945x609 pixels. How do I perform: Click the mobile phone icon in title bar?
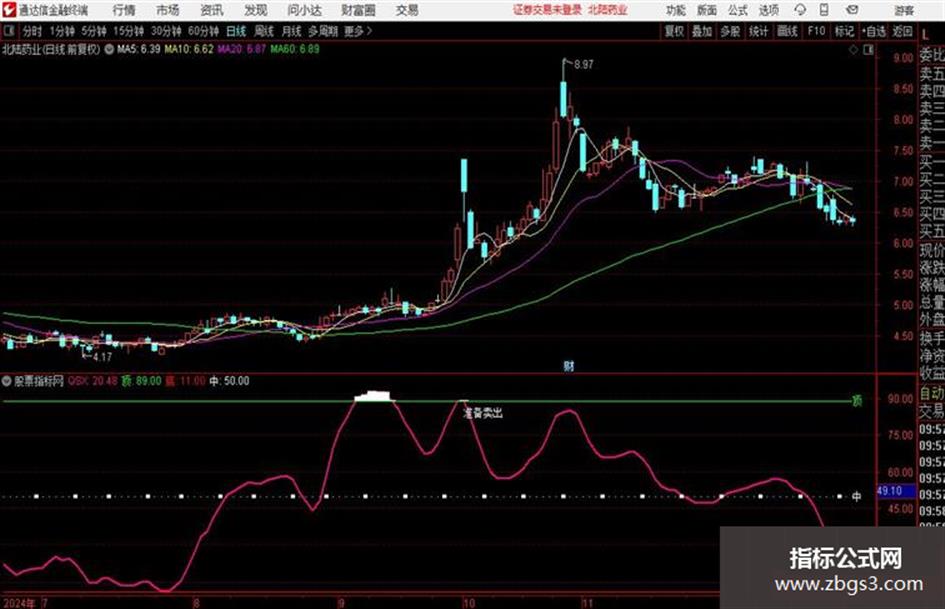(824, 10)
